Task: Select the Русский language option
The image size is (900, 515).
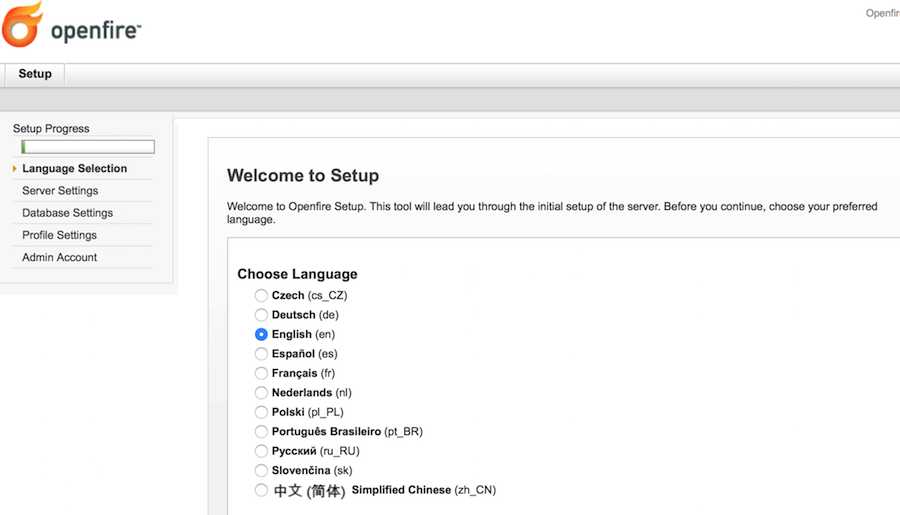Action: (261, 451)
